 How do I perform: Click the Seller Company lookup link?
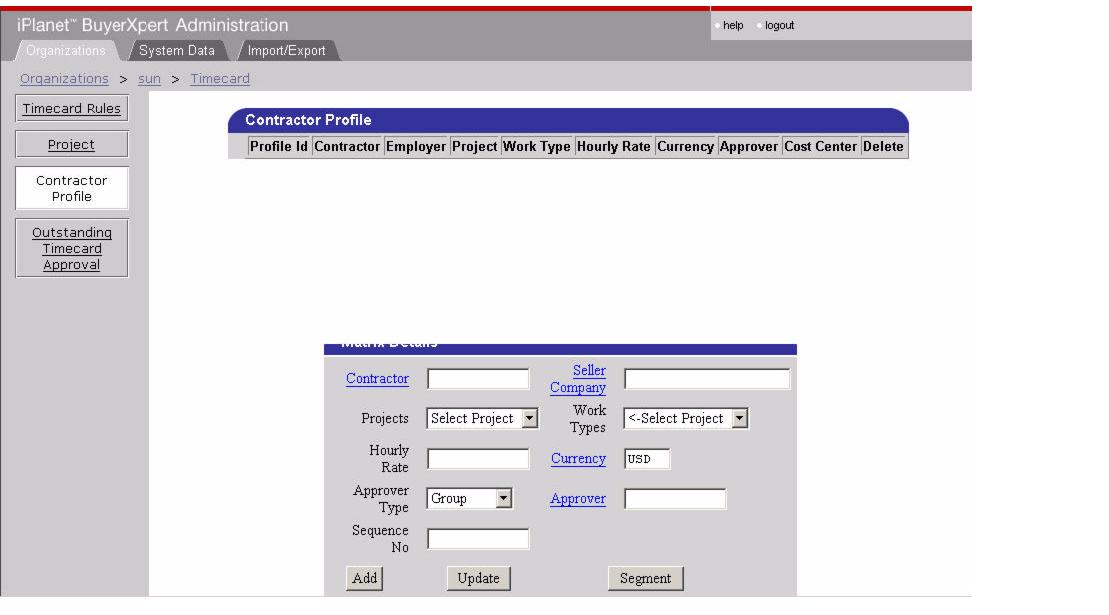(578, 378)
